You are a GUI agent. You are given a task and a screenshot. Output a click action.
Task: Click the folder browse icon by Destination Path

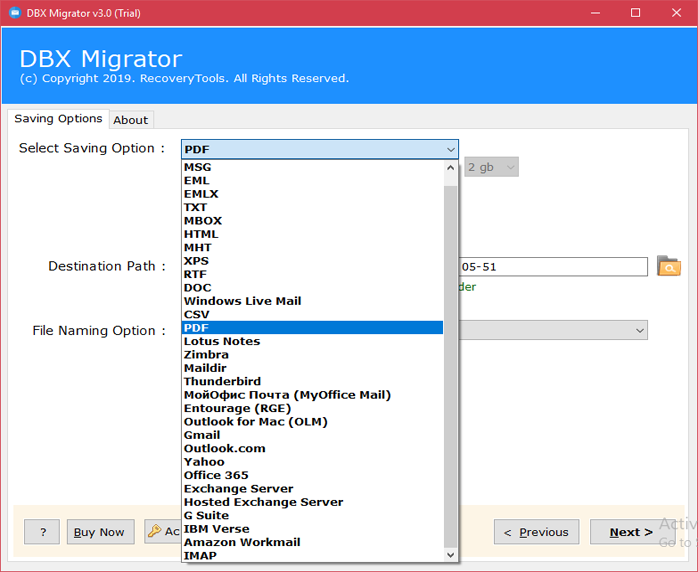click(669, 266)
